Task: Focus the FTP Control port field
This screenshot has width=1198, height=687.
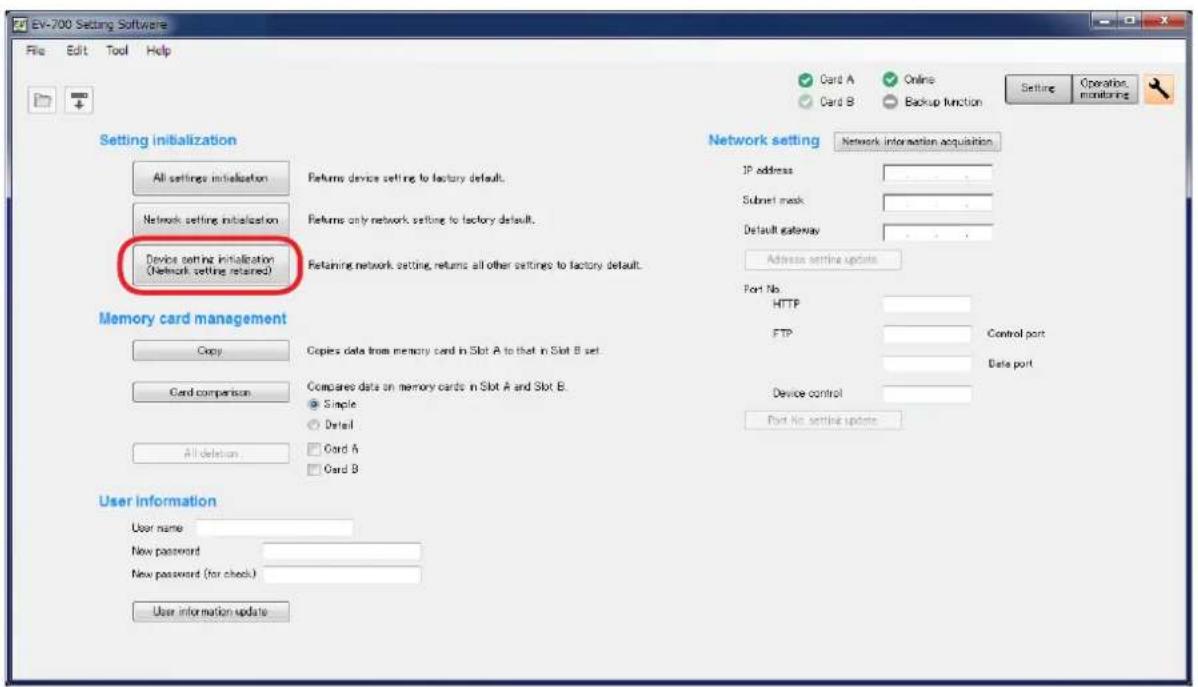Action: (x=927, y=334)
